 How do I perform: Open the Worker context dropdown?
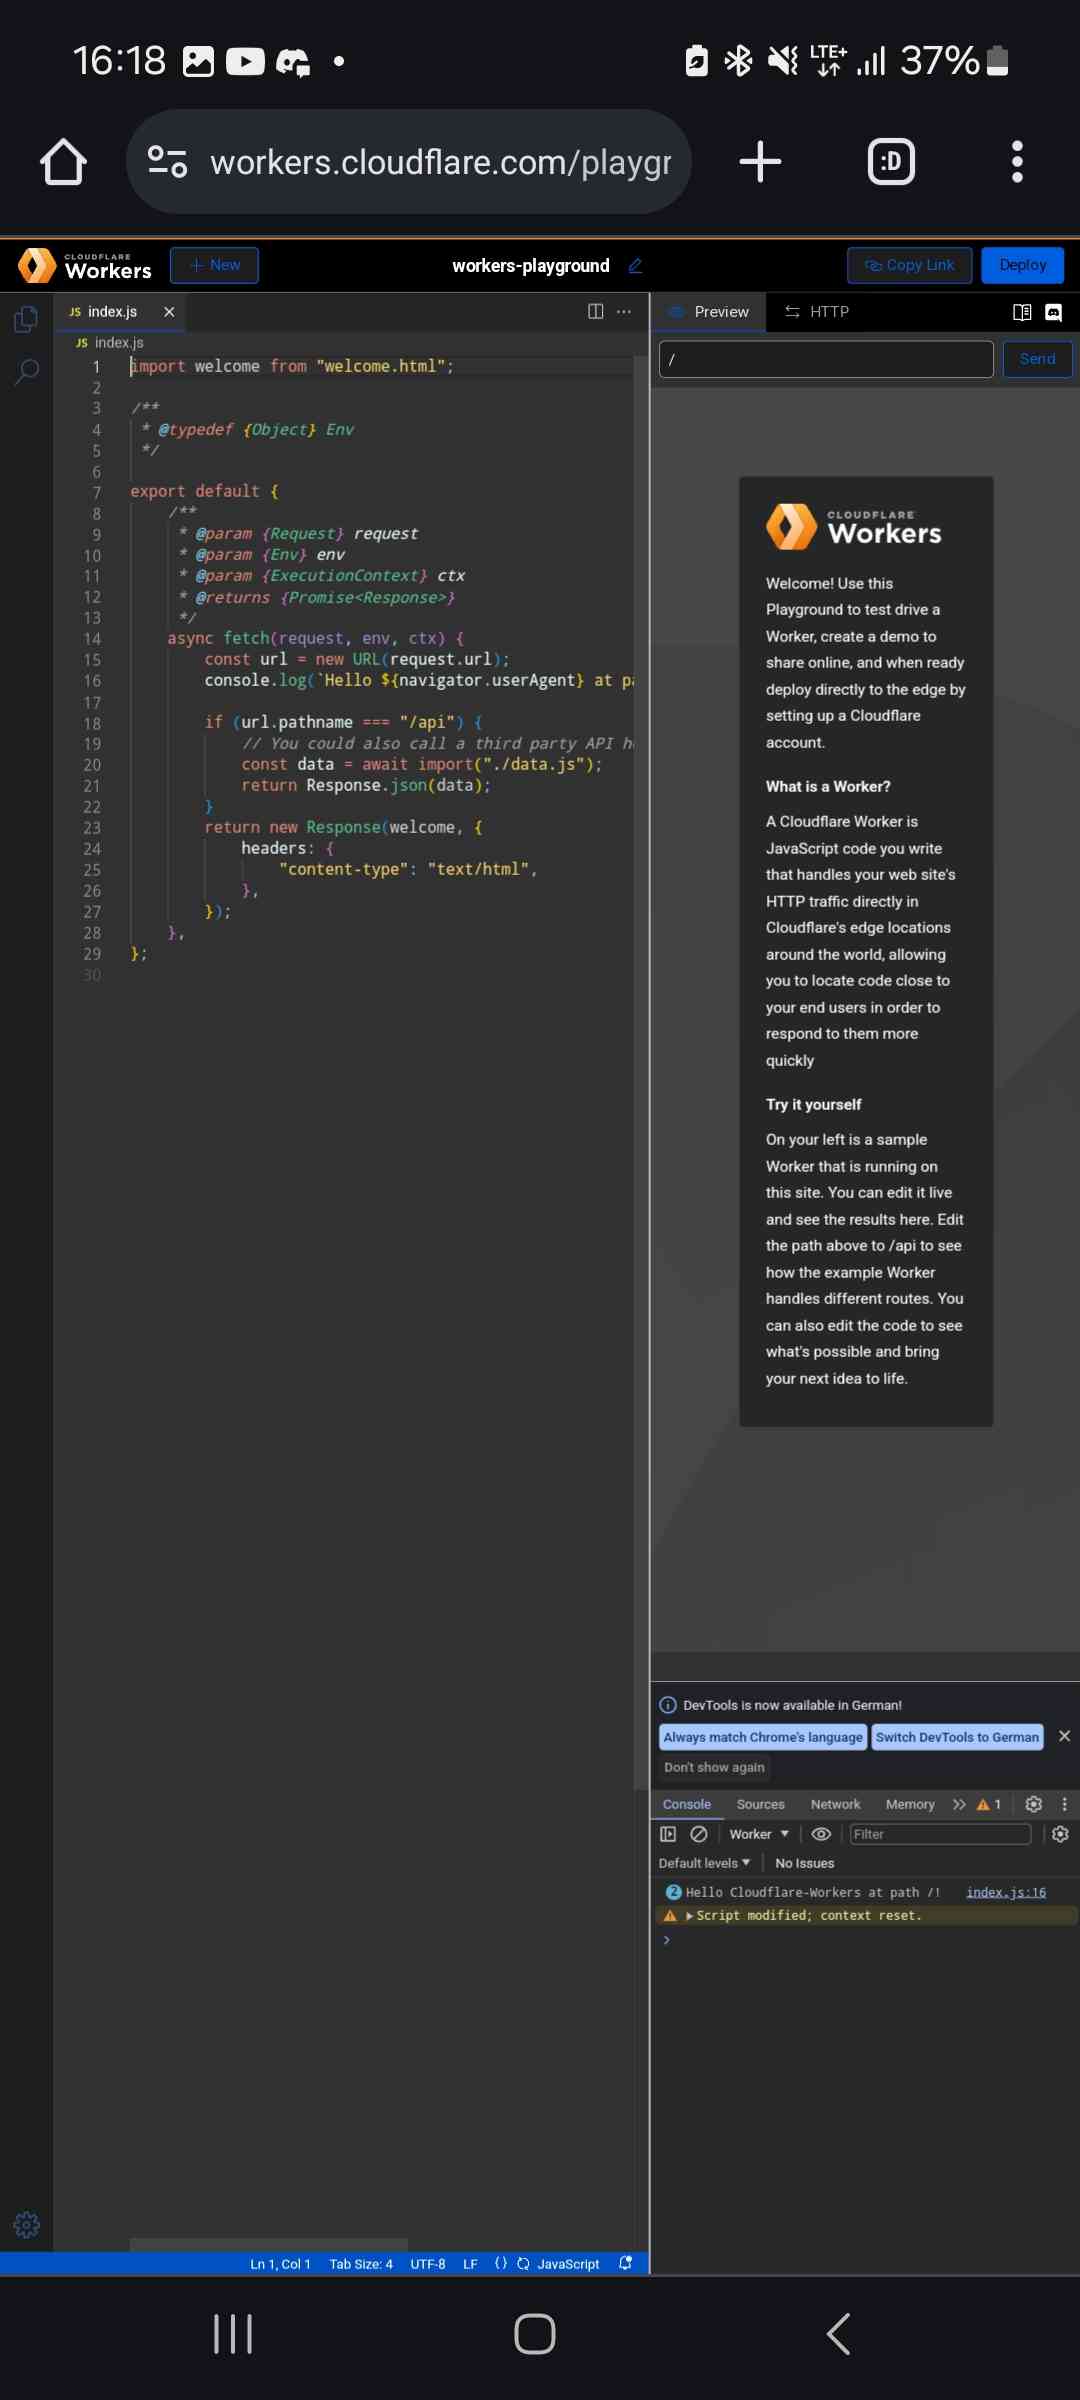click(x=759, y=1834)
